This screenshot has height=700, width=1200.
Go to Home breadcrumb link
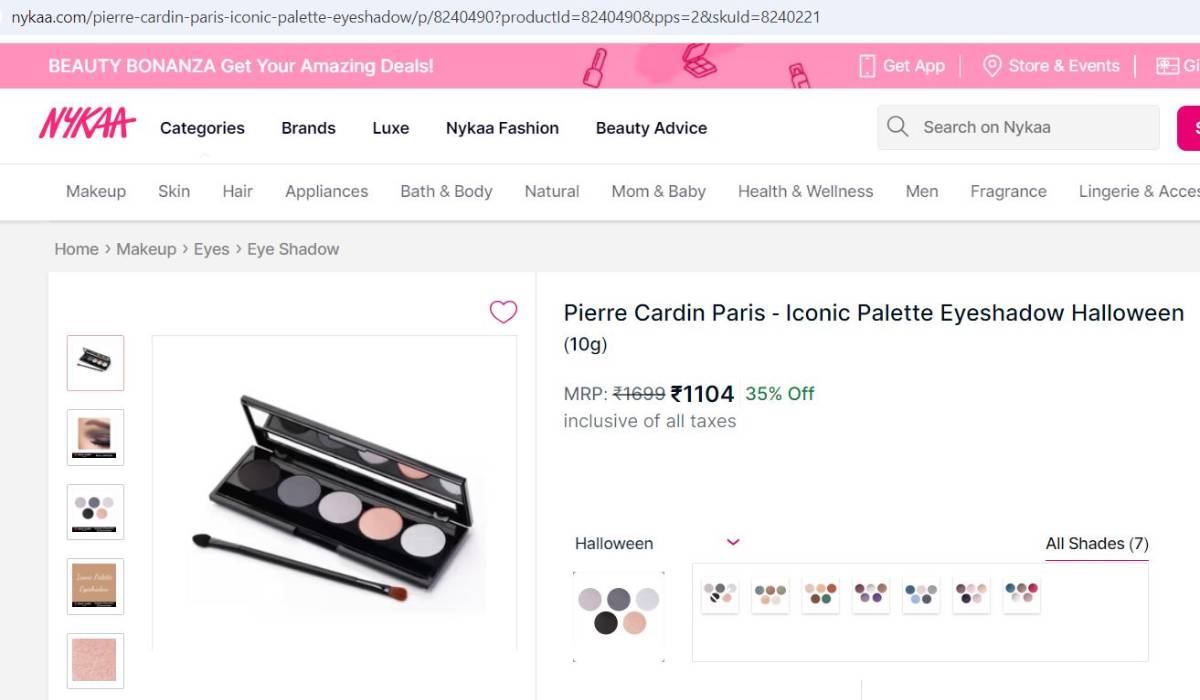click(76, 249)
